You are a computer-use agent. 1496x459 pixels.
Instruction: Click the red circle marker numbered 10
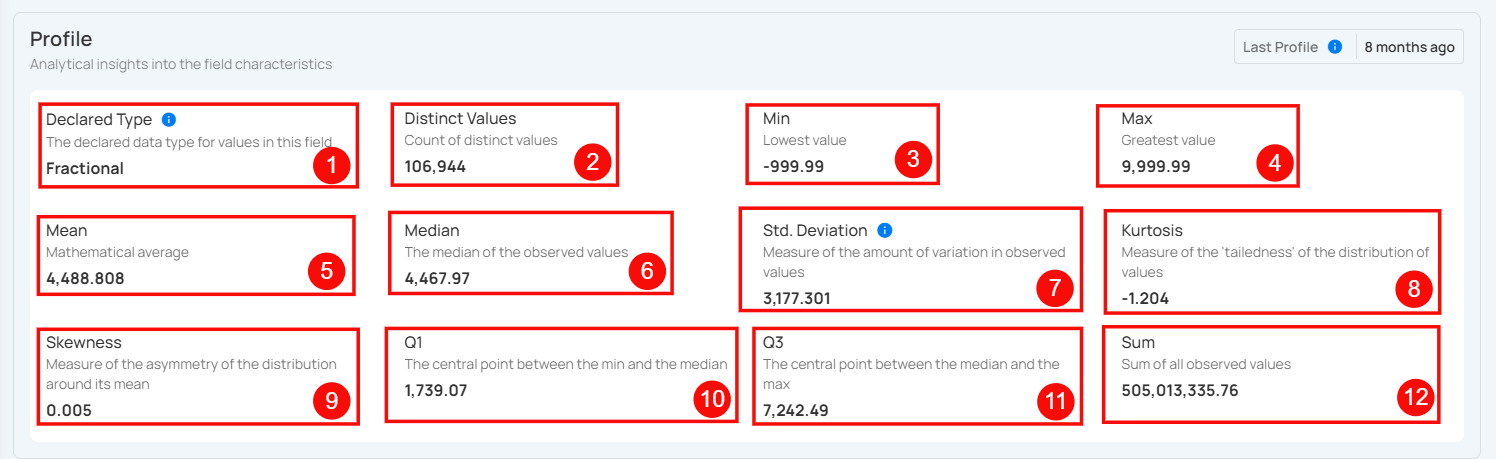711,400
